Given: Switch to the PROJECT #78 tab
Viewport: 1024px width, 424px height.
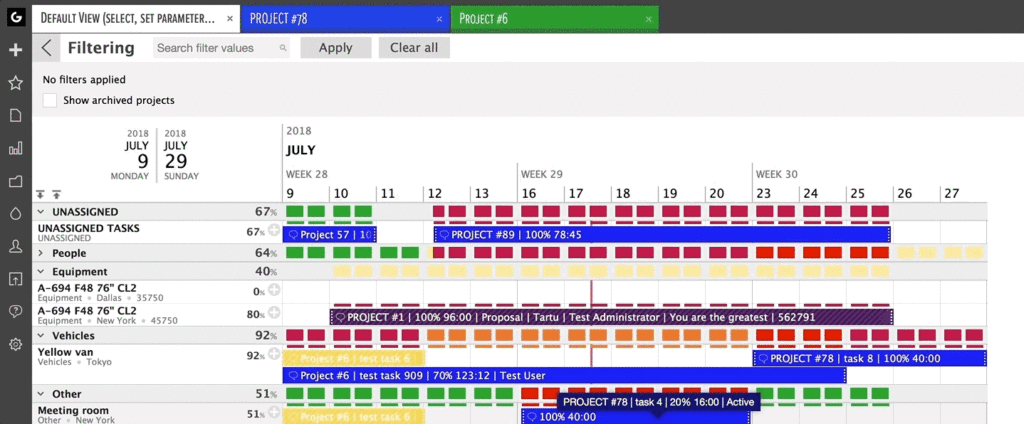Looking at the screenshot, I should [x=345, y=19].
